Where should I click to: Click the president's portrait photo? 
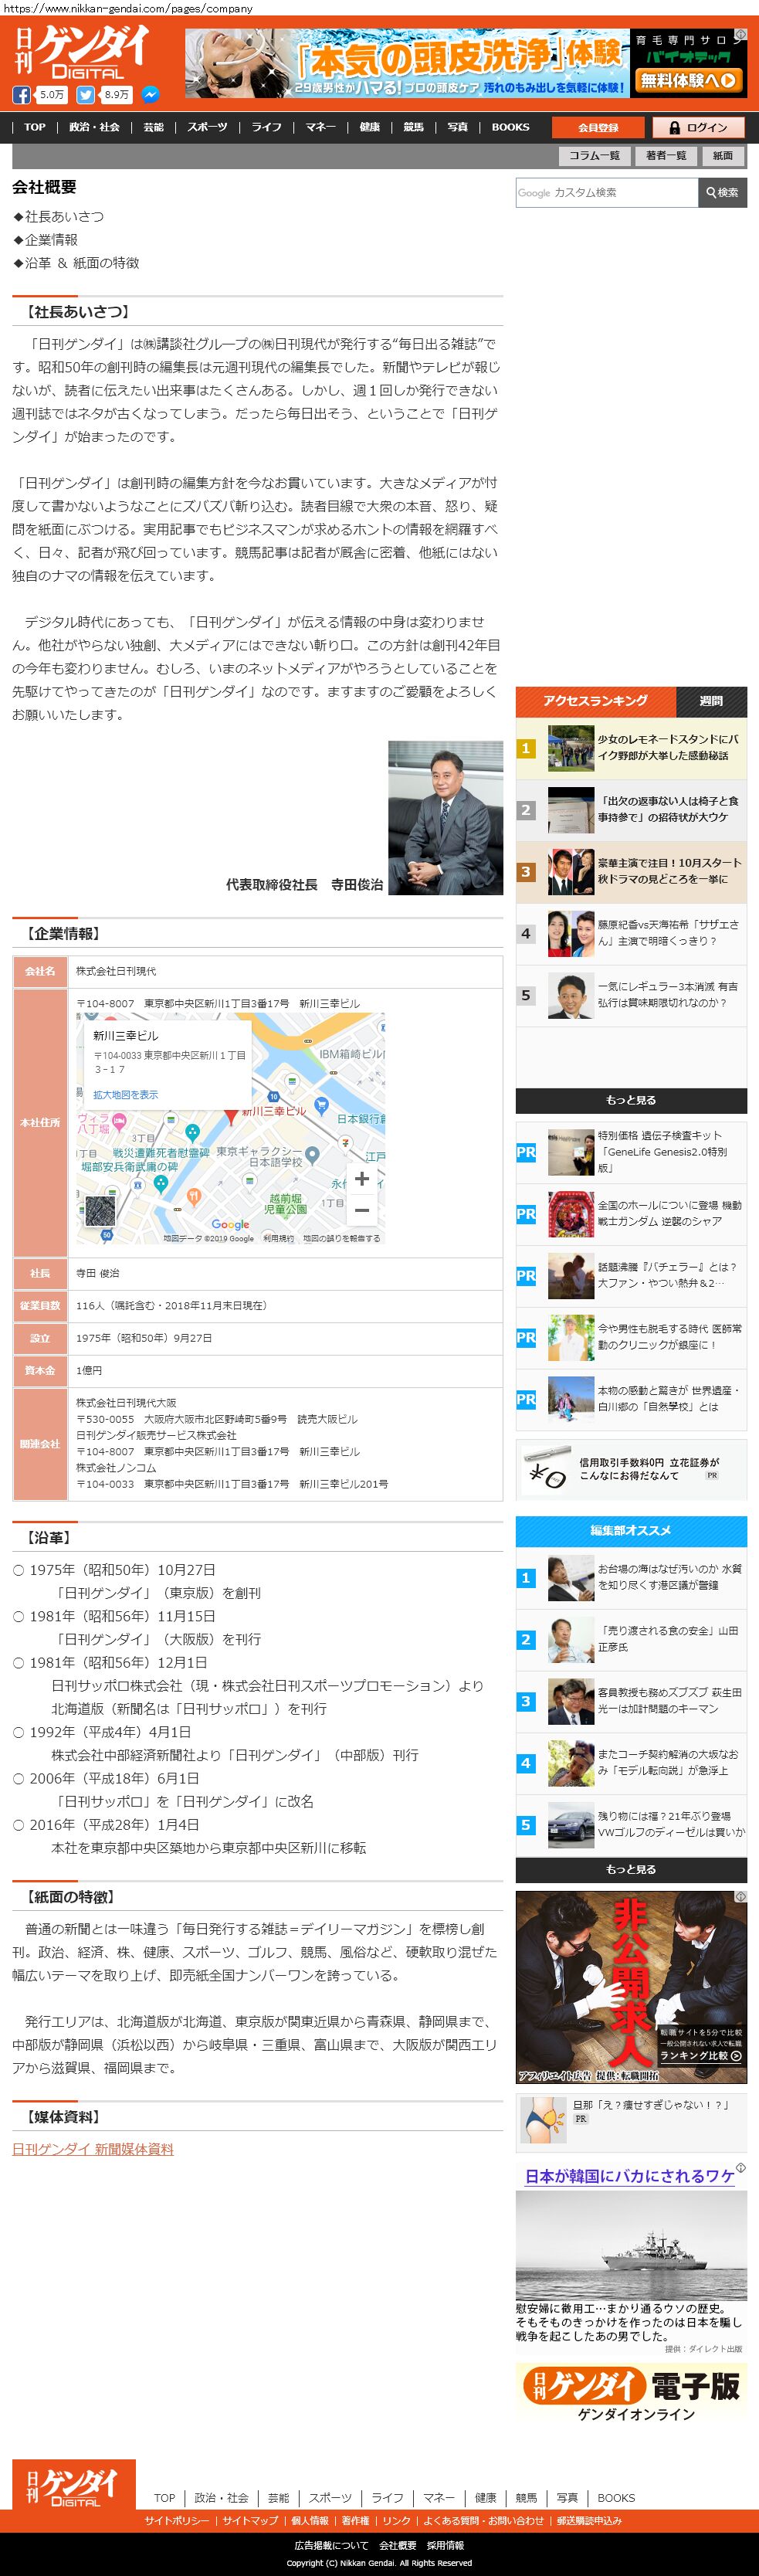click(x=445, y=818)
